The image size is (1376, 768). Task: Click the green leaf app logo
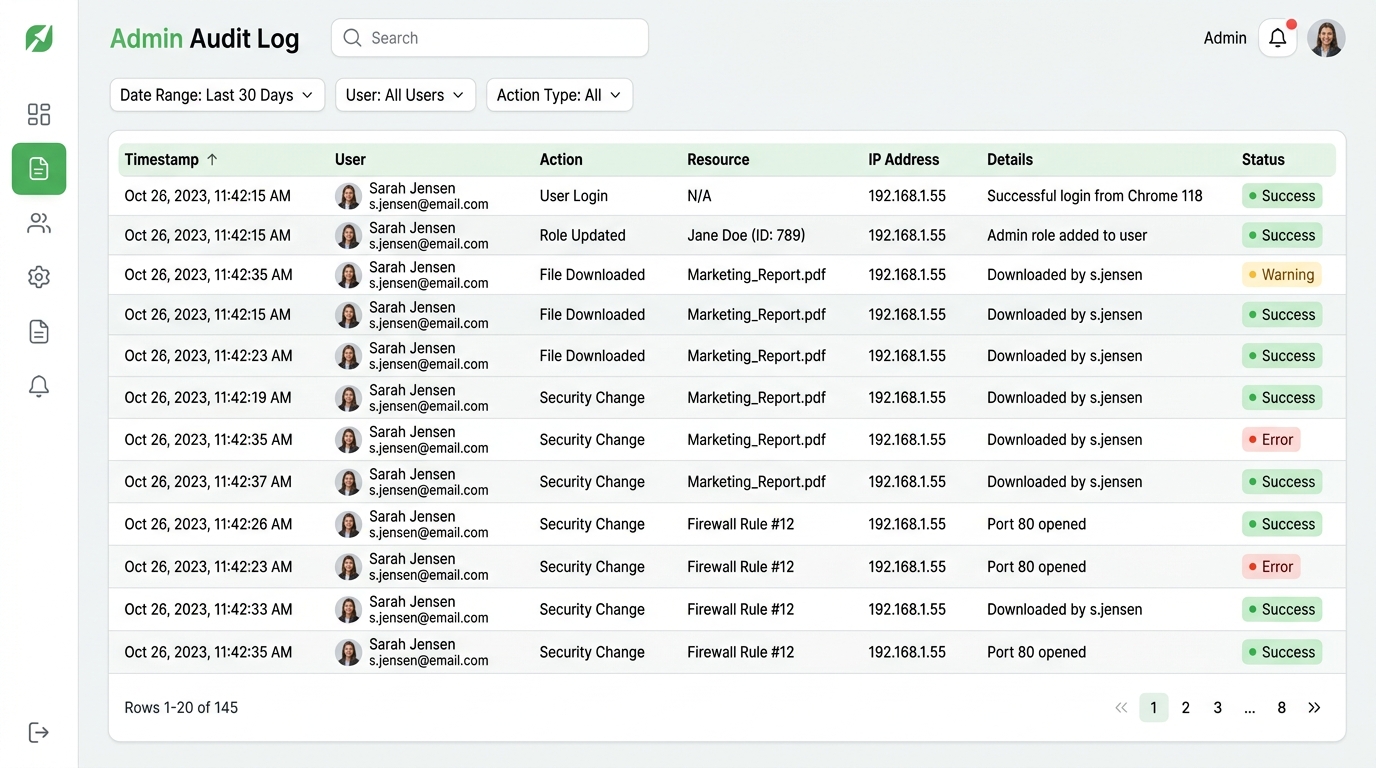(x=39, y=38)
